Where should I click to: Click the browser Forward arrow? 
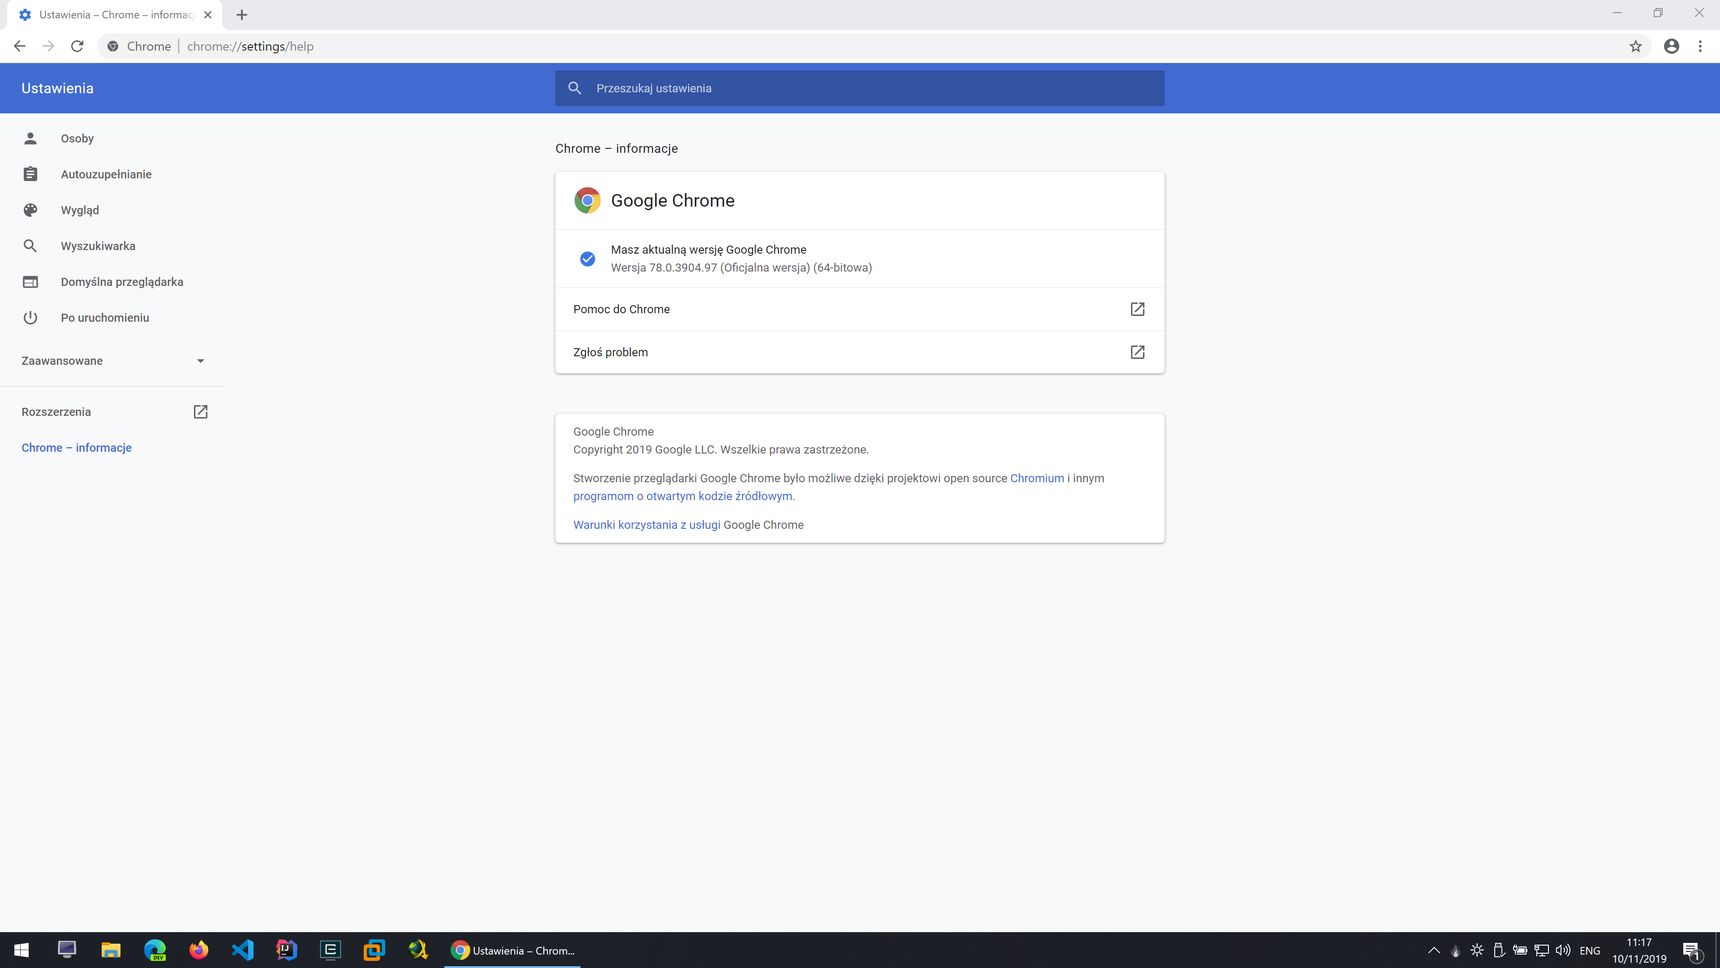tap(48, 46)
